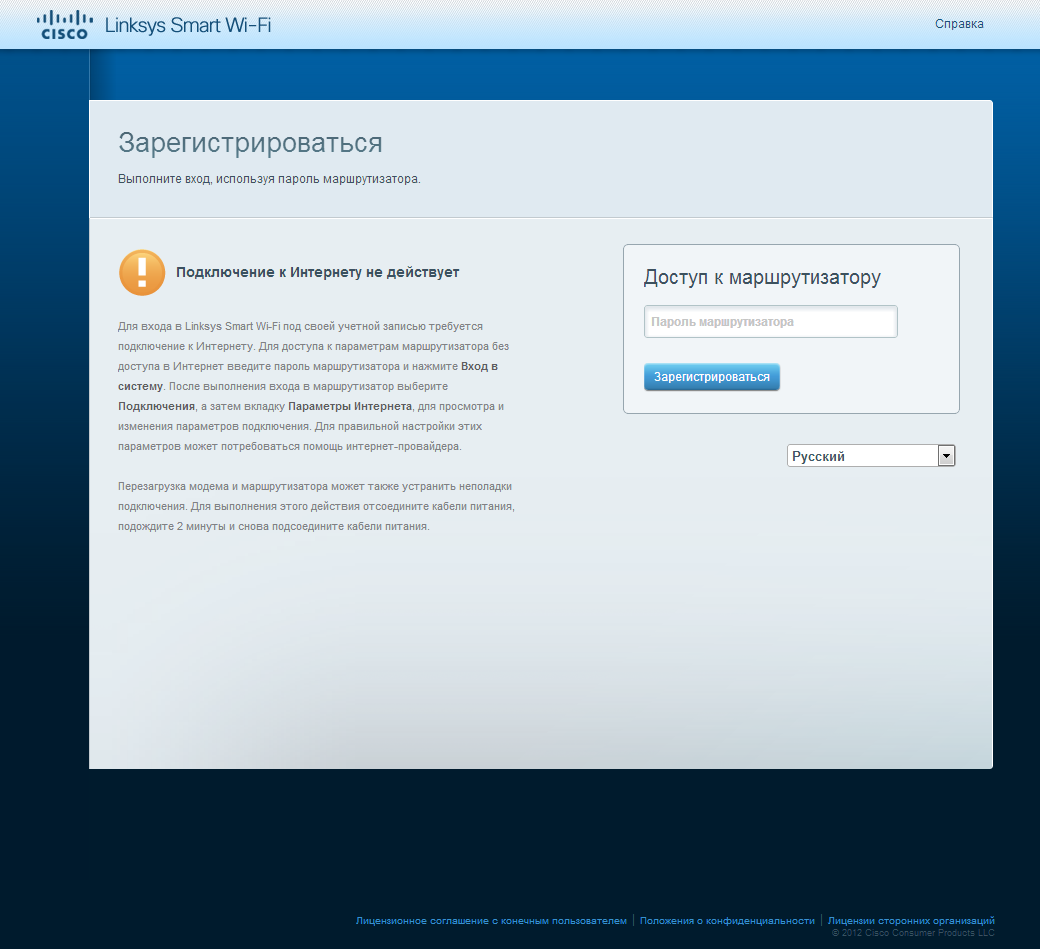Viewport: 1040px width, 949px height.
Task: Open Положения о конфиденциальности link
Action: pyautogui.click(x=727, y=920)
